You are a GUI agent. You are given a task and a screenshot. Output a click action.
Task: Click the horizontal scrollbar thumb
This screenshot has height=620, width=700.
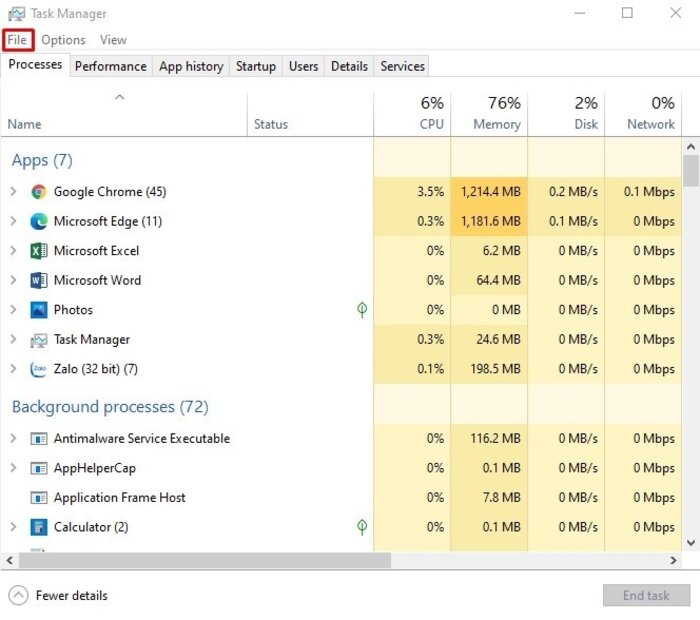[x=204, y=561]
